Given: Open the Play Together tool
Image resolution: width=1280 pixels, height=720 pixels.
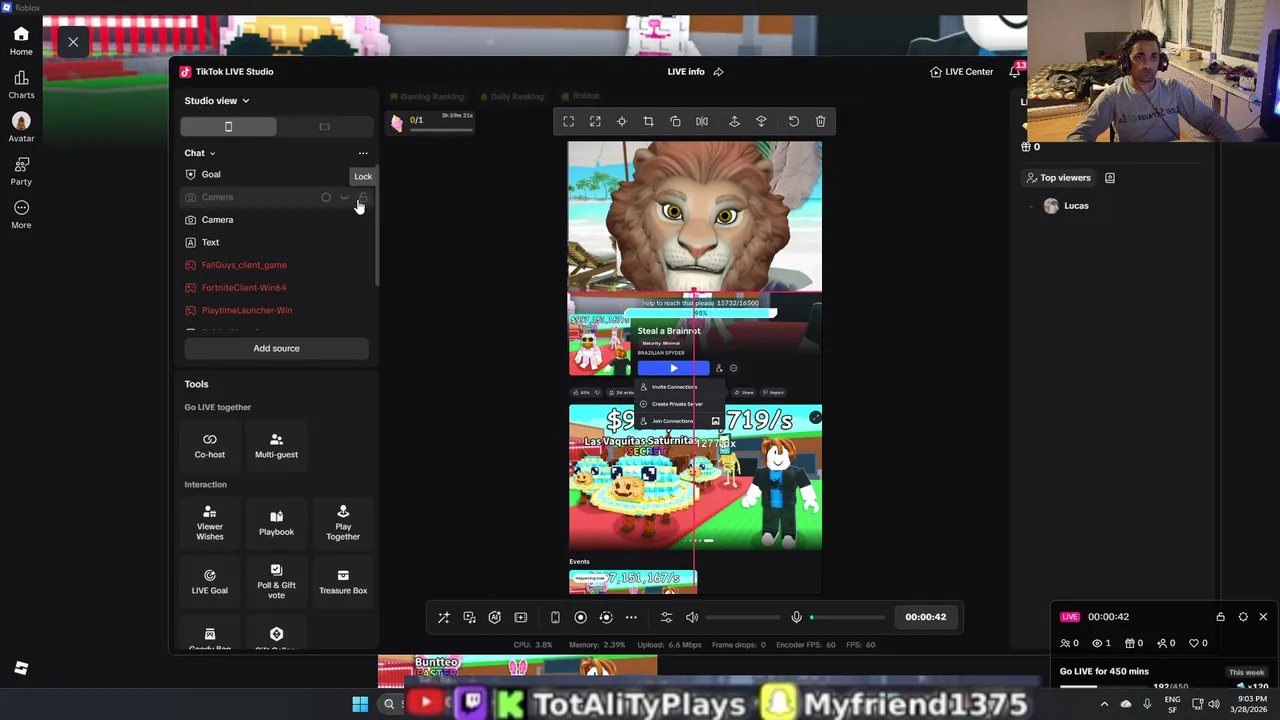Looking at the screenshot, I should [x=343, y=523].
